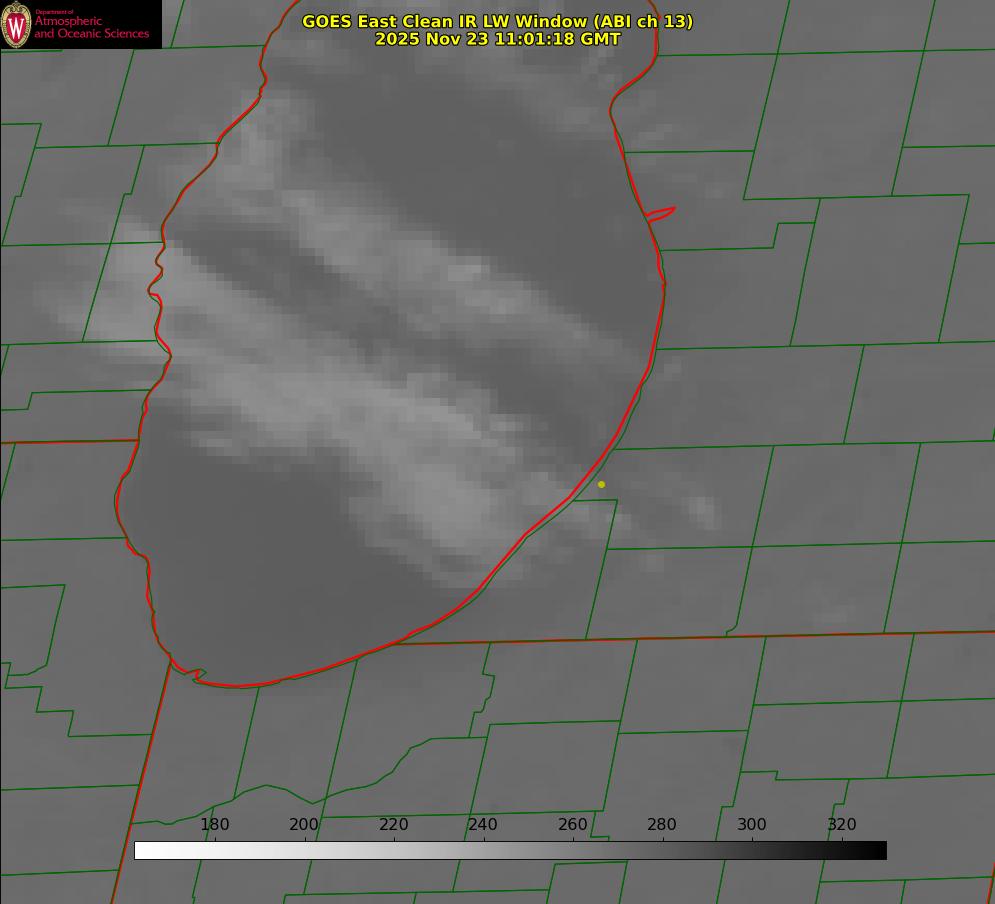The image size is (995, 904).
Task: Click the 320 label on the colorbar
Action: (x=841, y=824)
